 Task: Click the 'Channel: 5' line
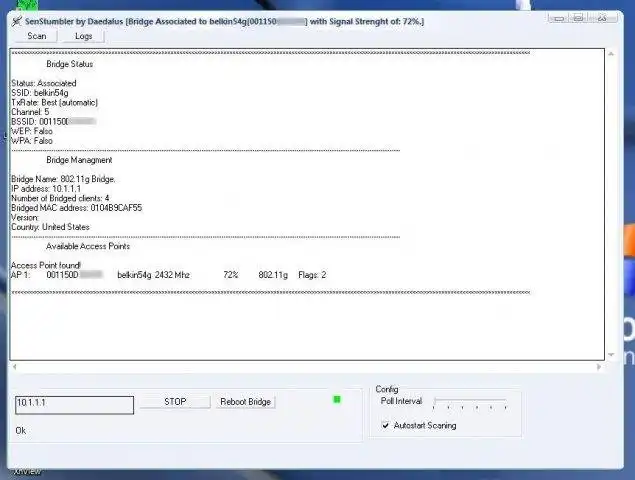coord(30,112)
